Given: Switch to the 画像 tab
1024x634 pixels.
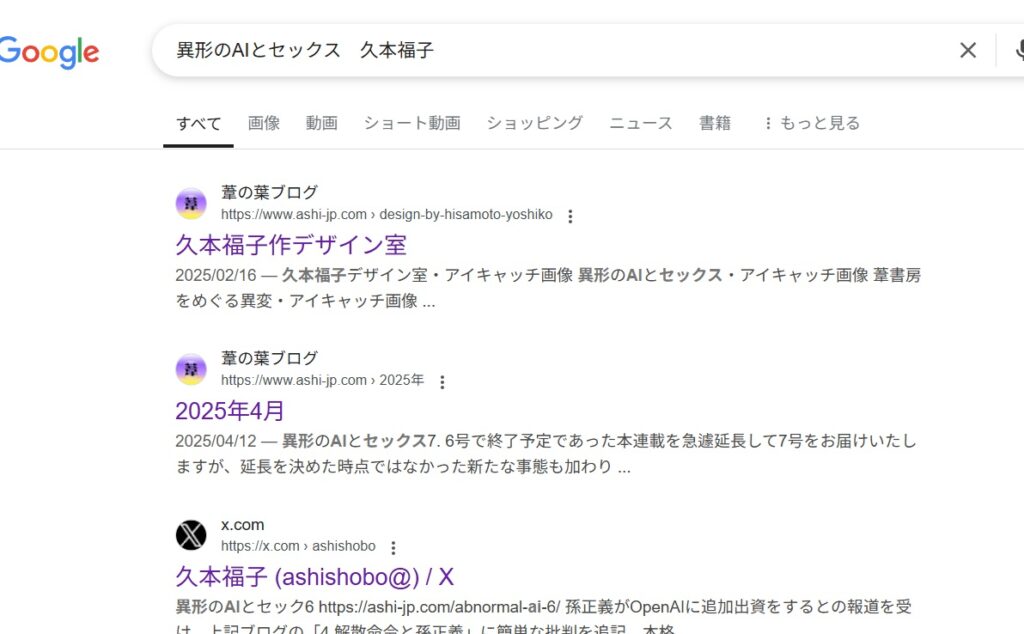Looking at the screenshot, I should click(264, 123).
